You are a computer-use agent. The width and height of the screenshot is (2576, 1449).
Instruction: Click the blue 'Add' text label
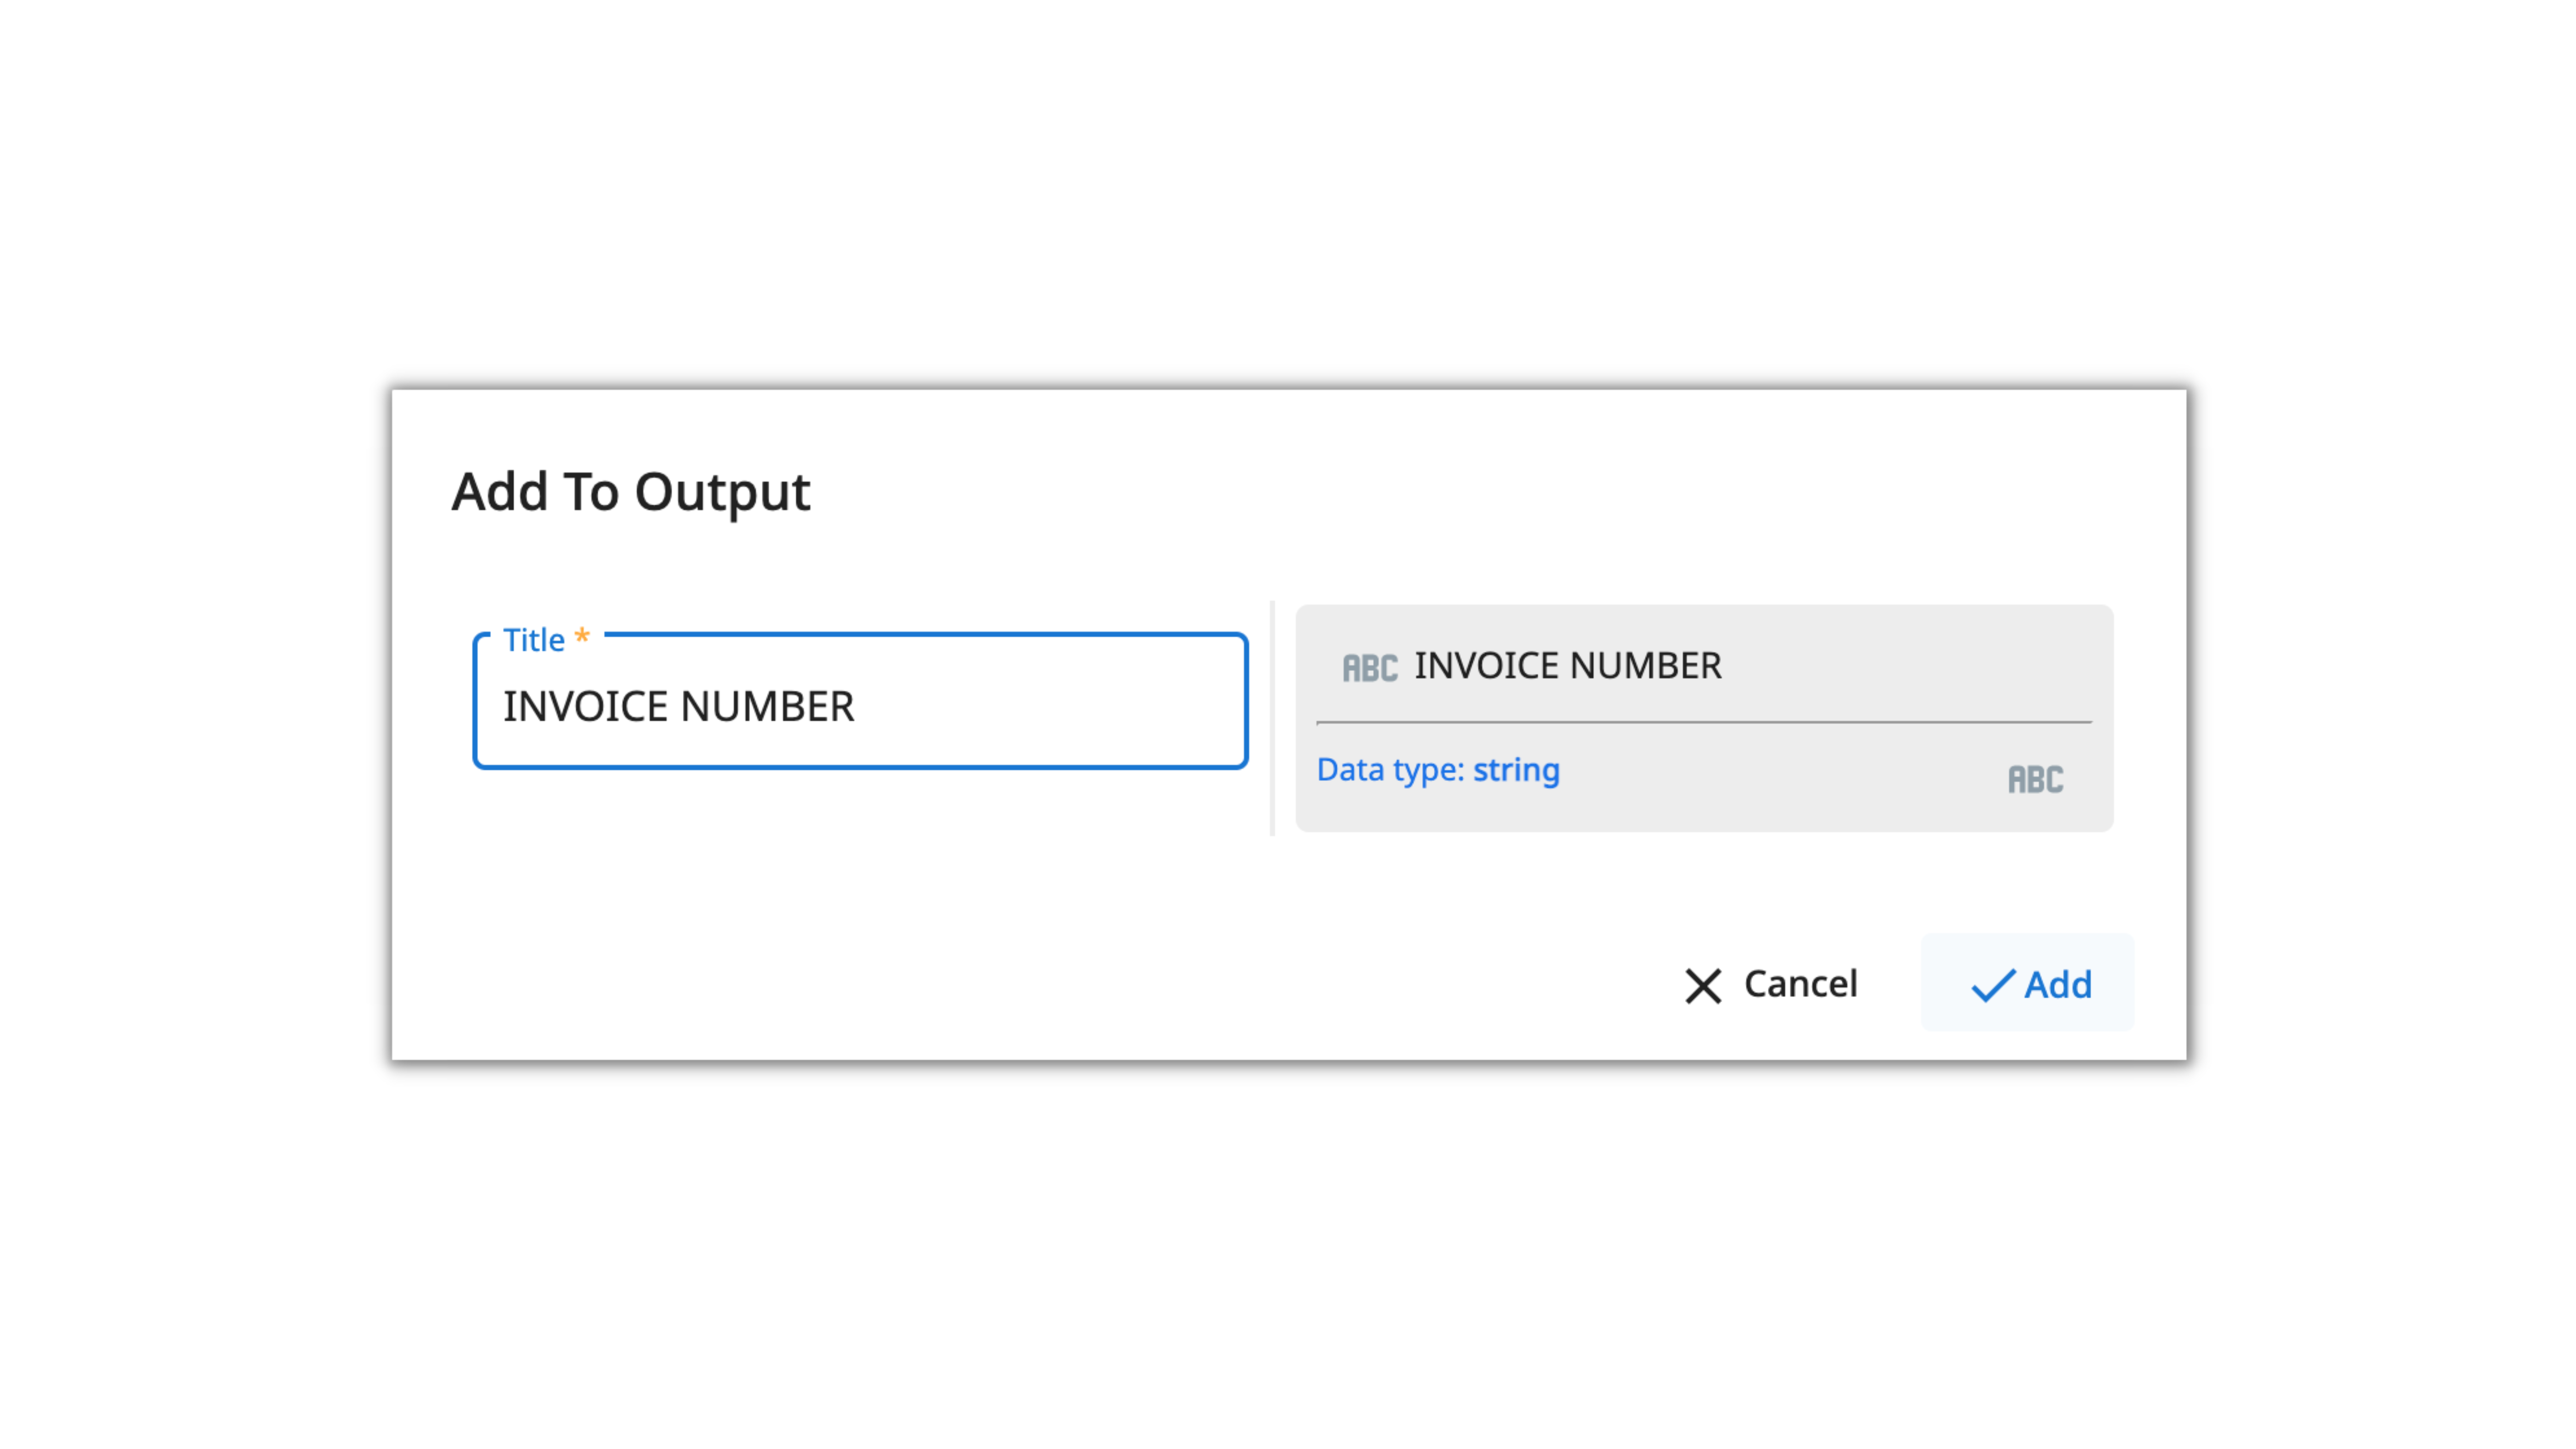tap(2058, 985)
